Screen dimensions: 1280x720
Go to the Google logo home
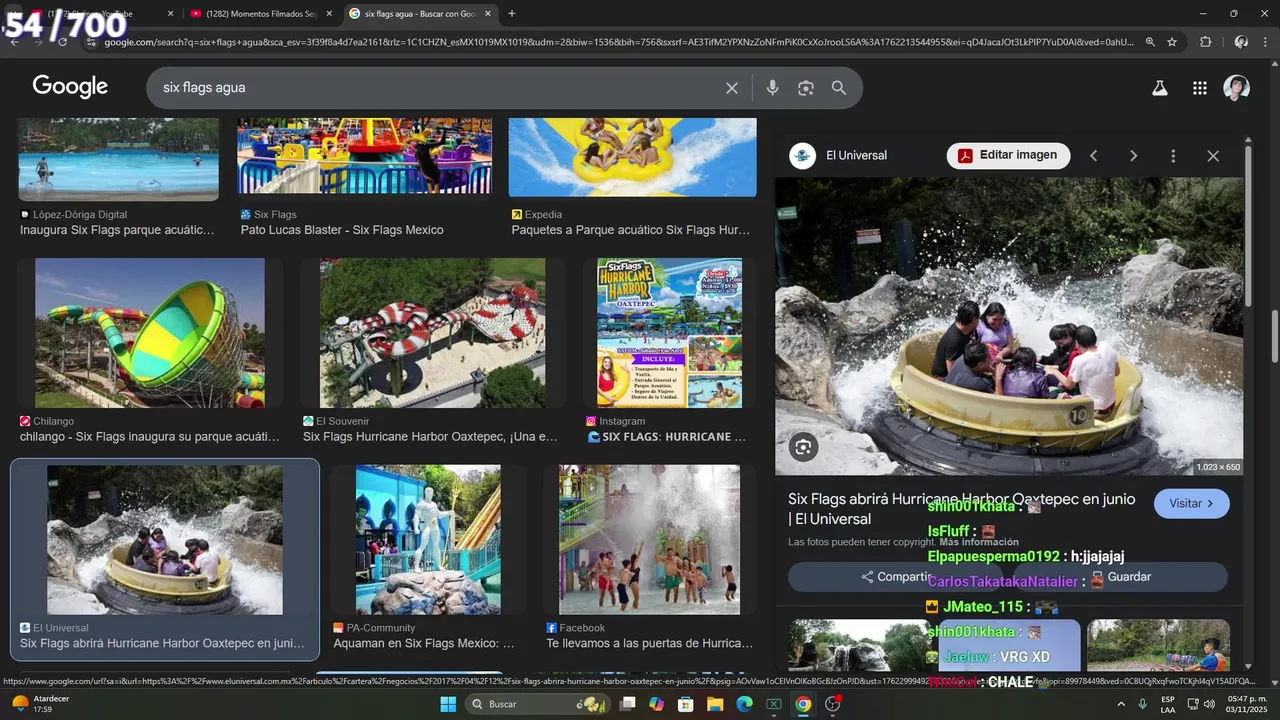coord(70,87)
